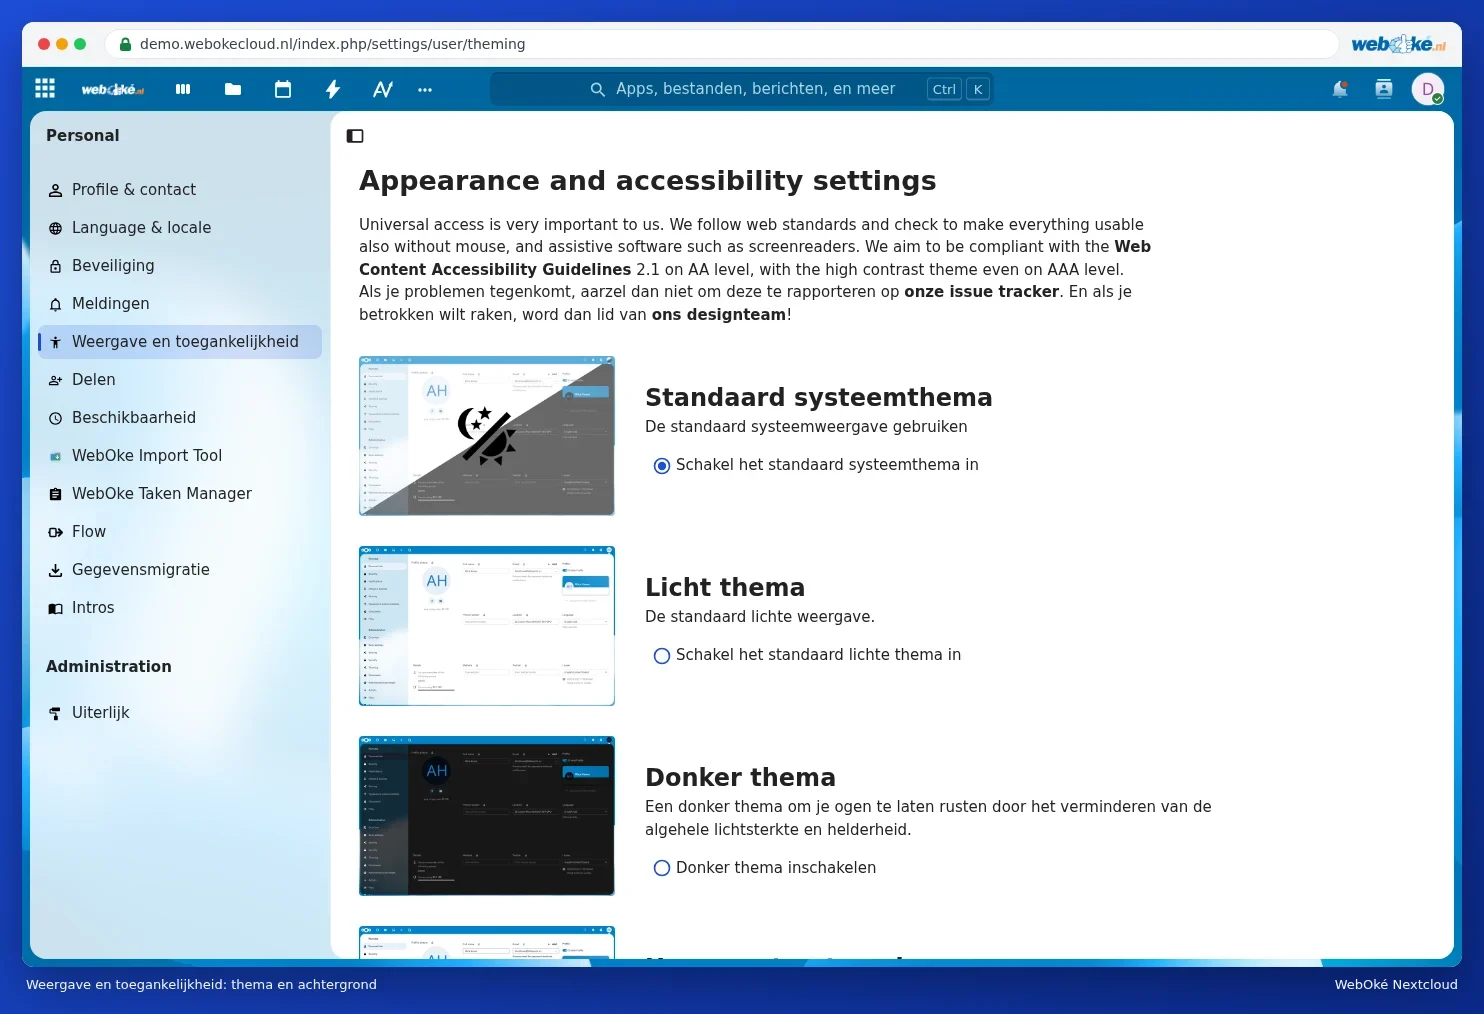Screen dimensions: 1484x1014
Task: Open Intros settings section
Action: pyautogui.click(x=180, y=607)
